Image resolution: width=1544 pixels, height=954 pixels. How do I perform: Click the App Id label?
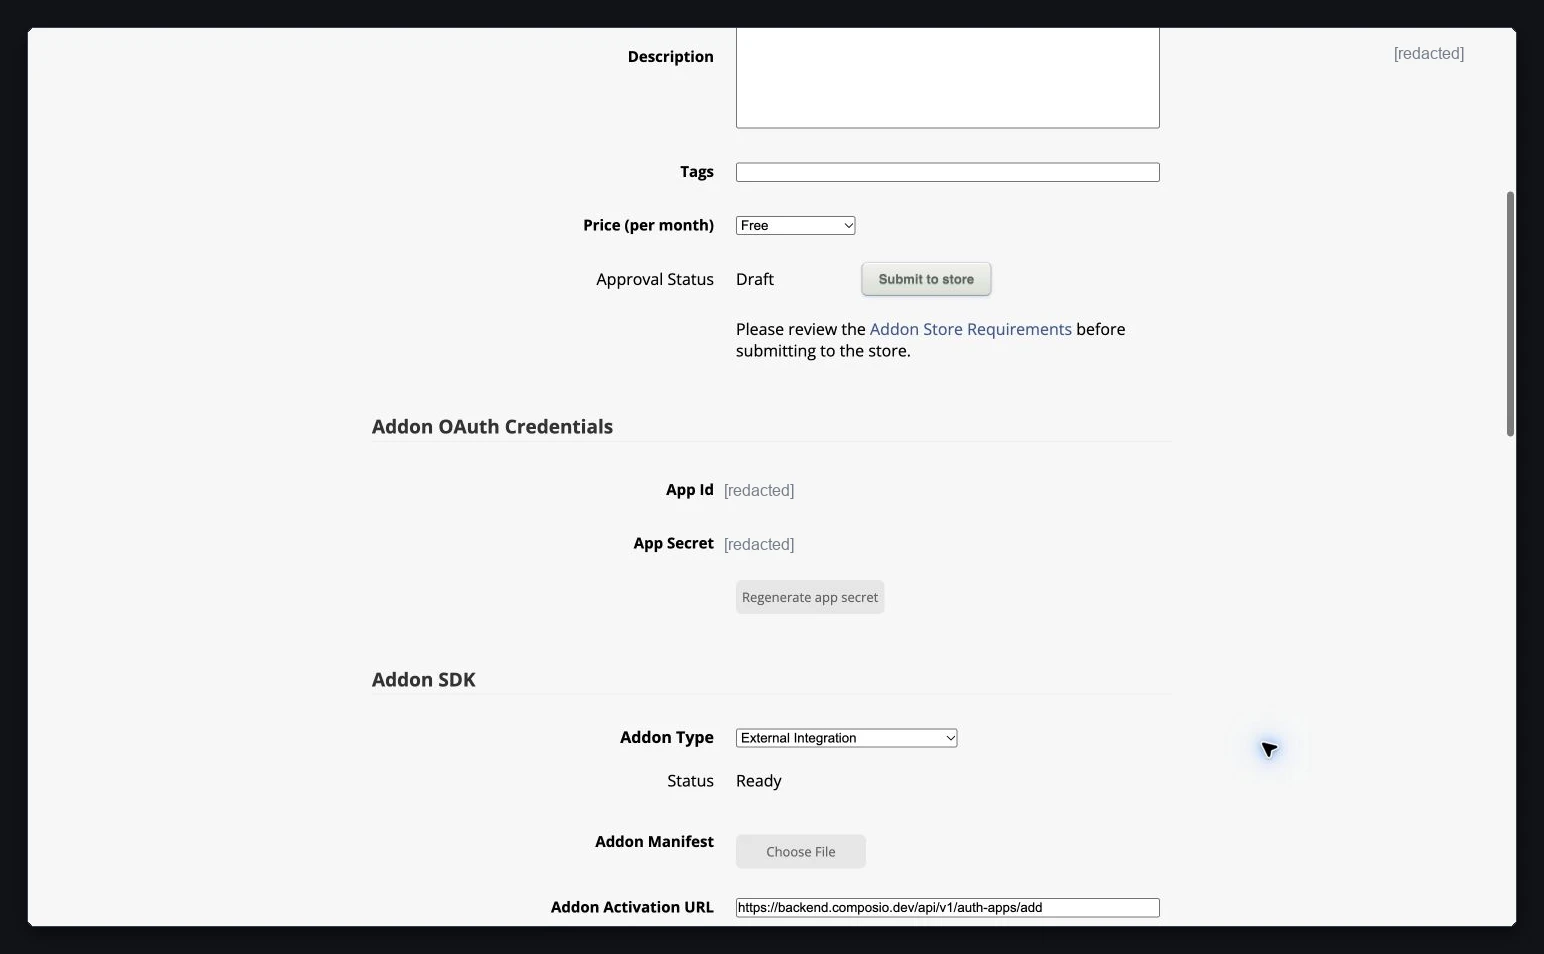coord(690,490)
